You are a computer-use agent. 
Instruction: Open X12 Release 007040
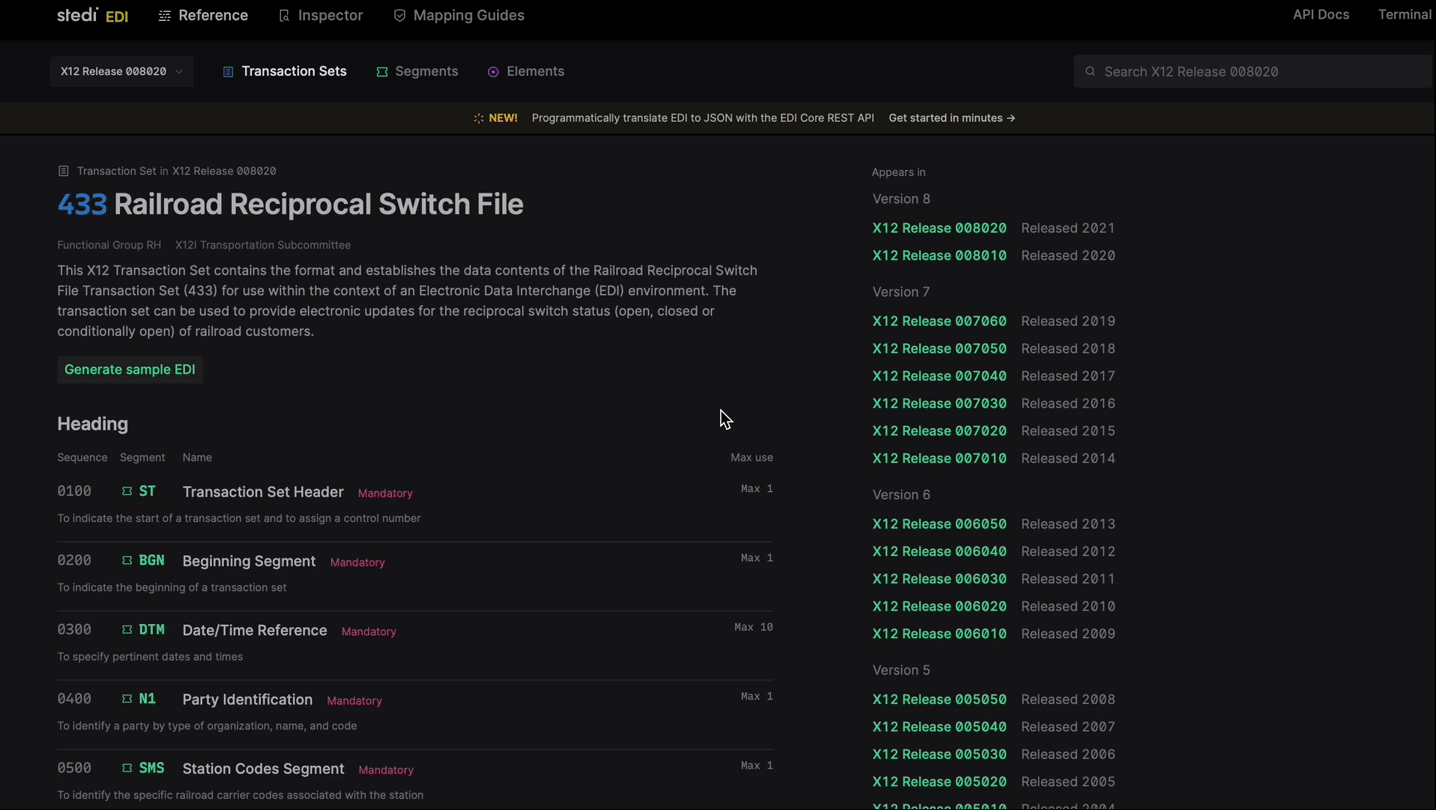click(939, 376)
